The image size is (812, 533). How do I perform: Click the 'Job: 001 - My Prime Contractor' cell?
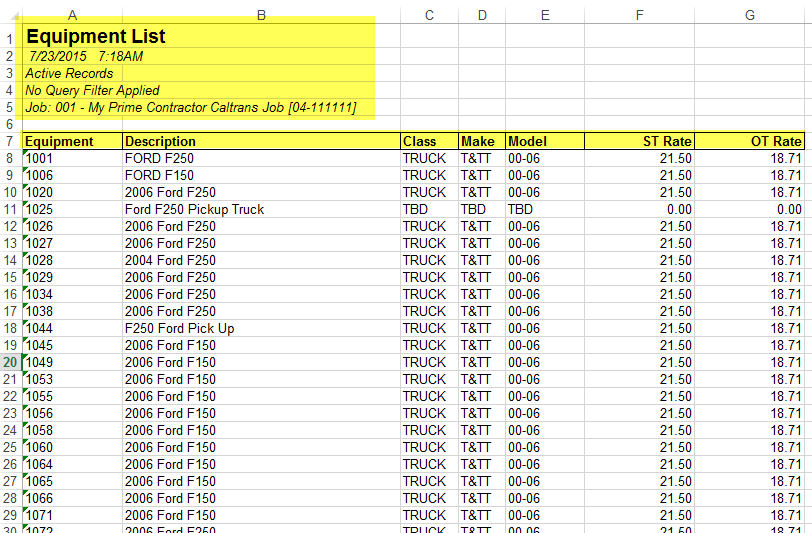point(72,107)
